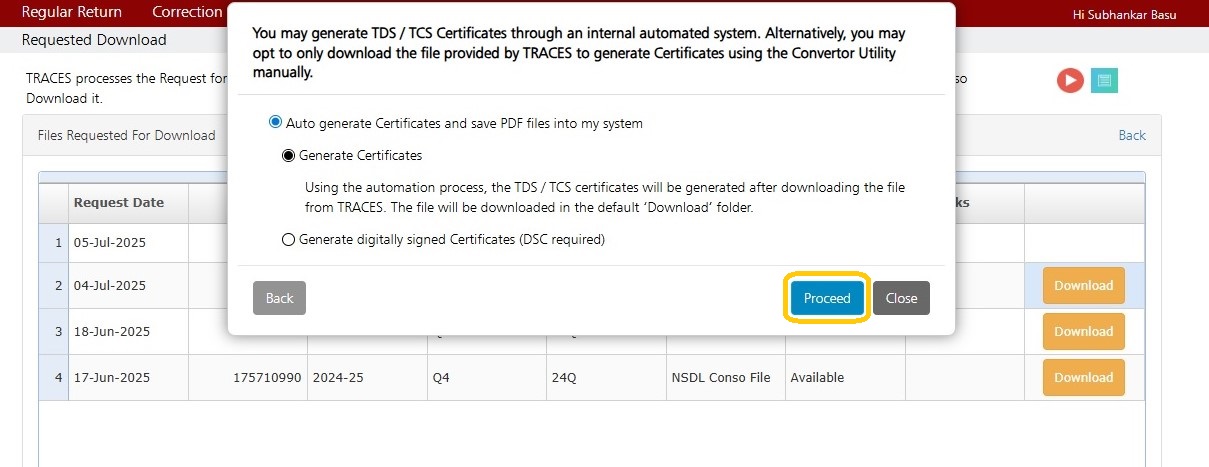
Task: Download the 04-Jul-2025 request file
Action: (x=1083, y=285)
